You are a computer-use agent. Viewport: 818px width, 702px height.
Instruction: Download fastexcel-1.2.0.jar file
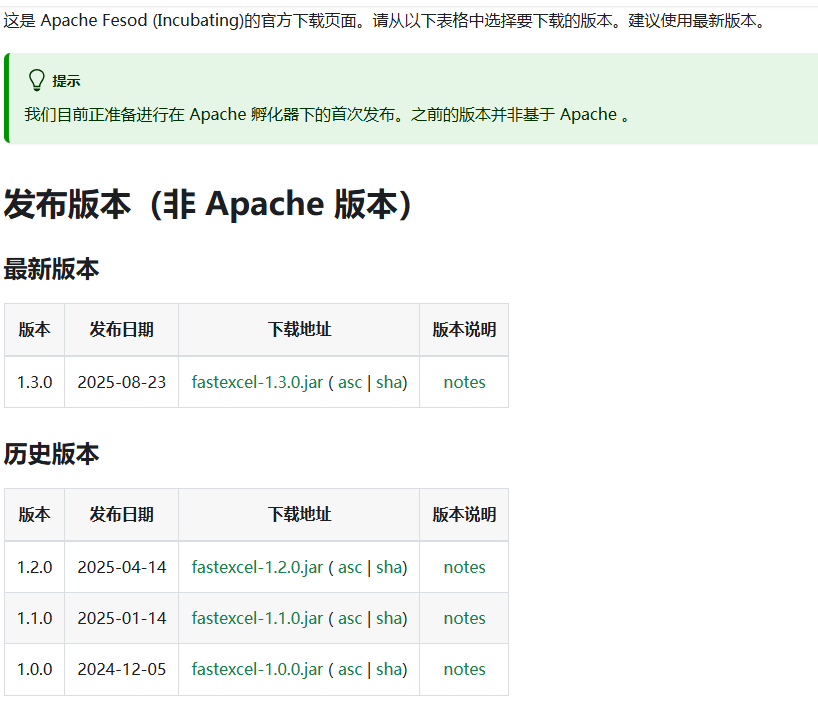tap(257, 567)
